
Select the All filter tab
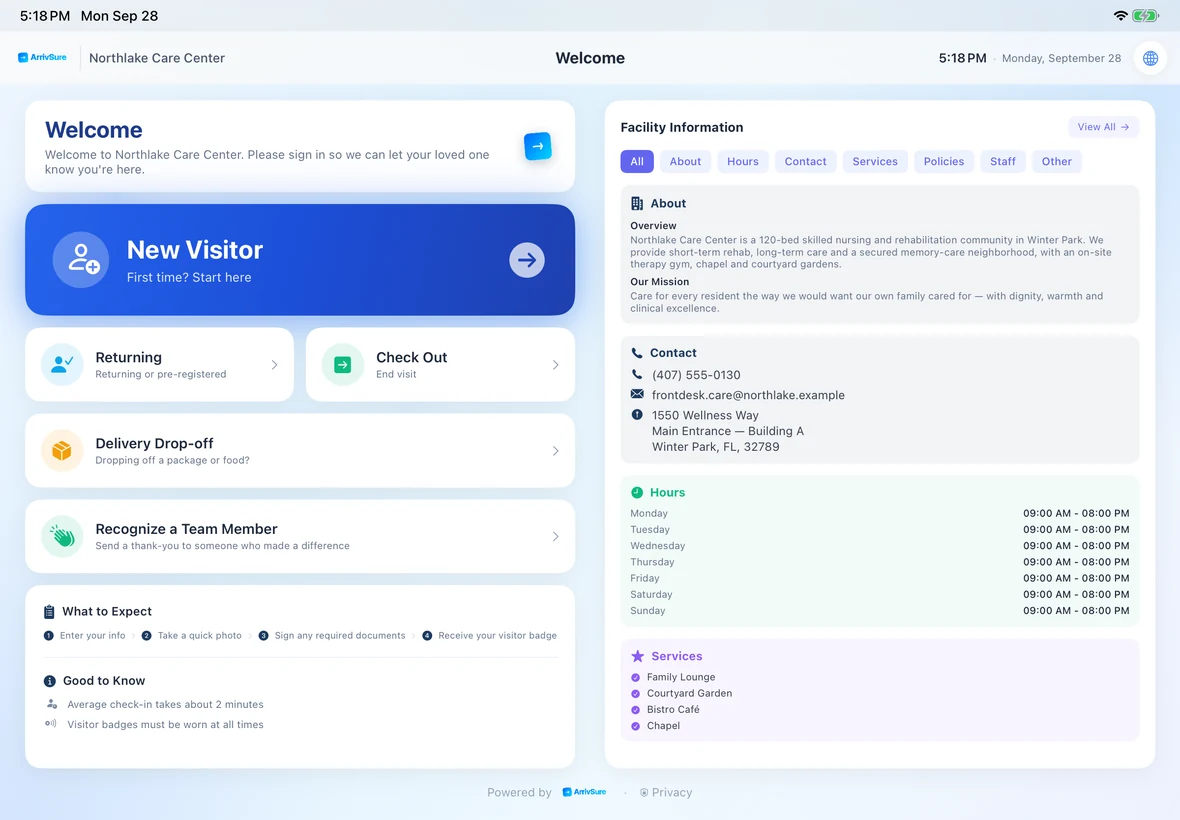[637, 161]
